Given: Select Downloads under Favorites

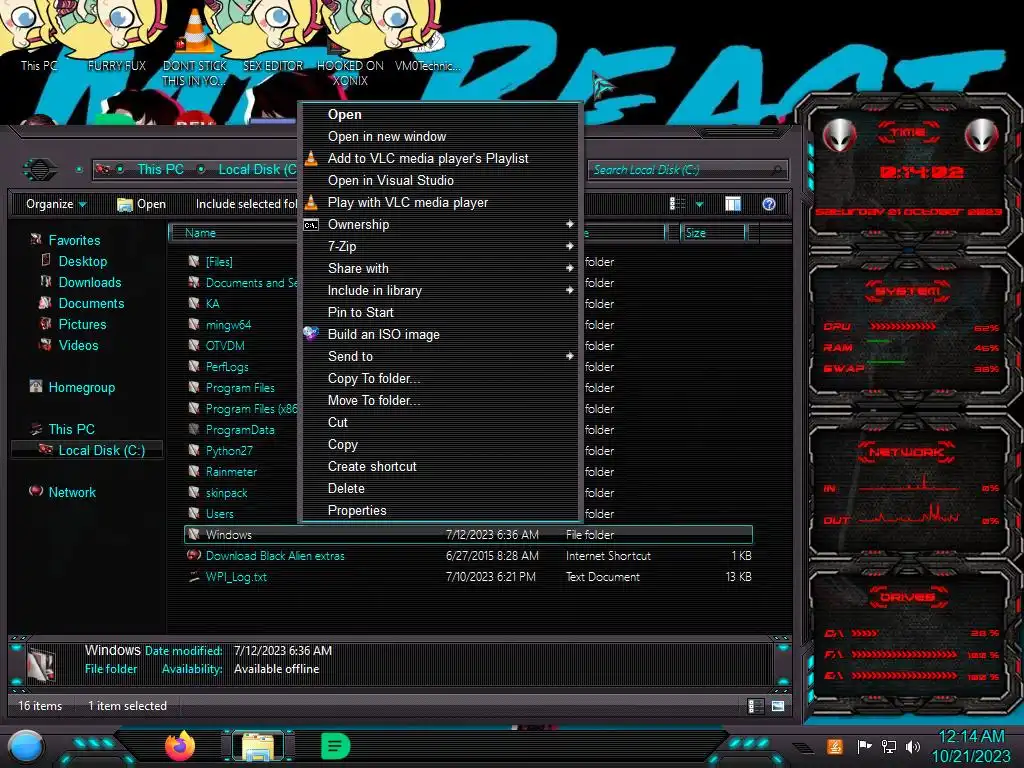Looking at the screenshot, I should 89,282.
